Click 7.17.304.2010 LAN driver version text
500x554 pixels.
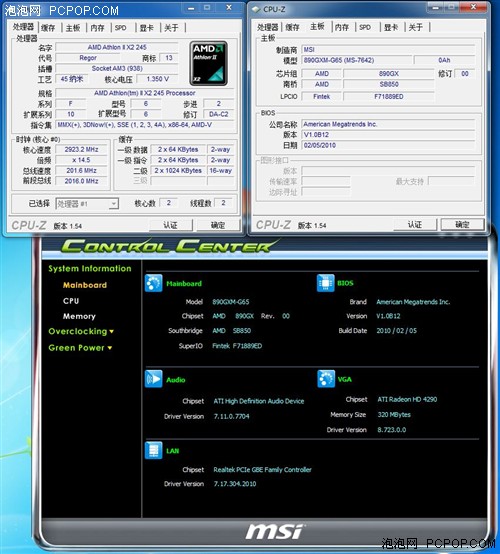click(x=235, y=484)
